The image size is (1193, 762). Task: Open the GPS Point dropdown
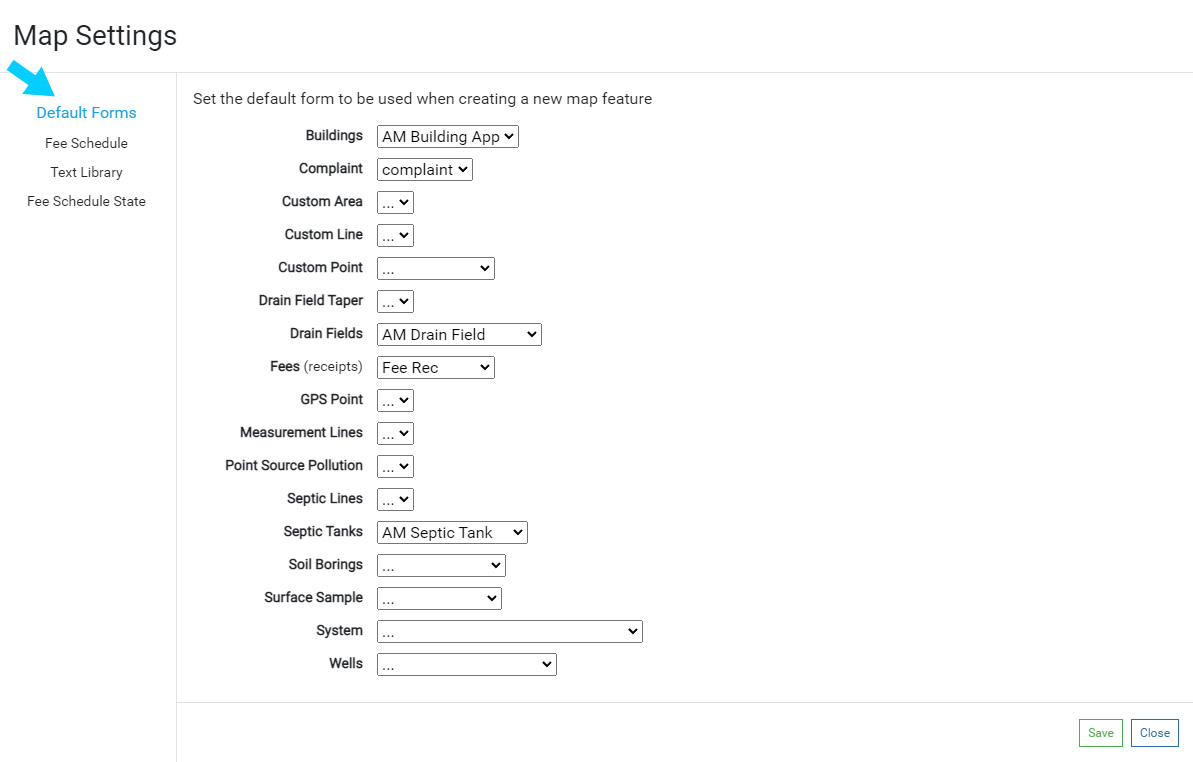395,401
